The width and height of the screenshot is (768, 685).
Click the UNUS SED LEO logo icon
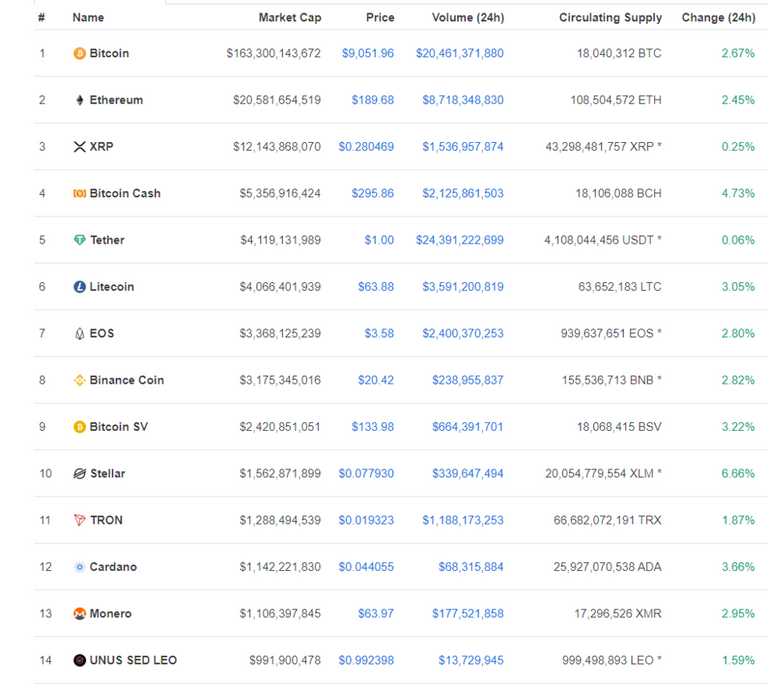(79, 661)
